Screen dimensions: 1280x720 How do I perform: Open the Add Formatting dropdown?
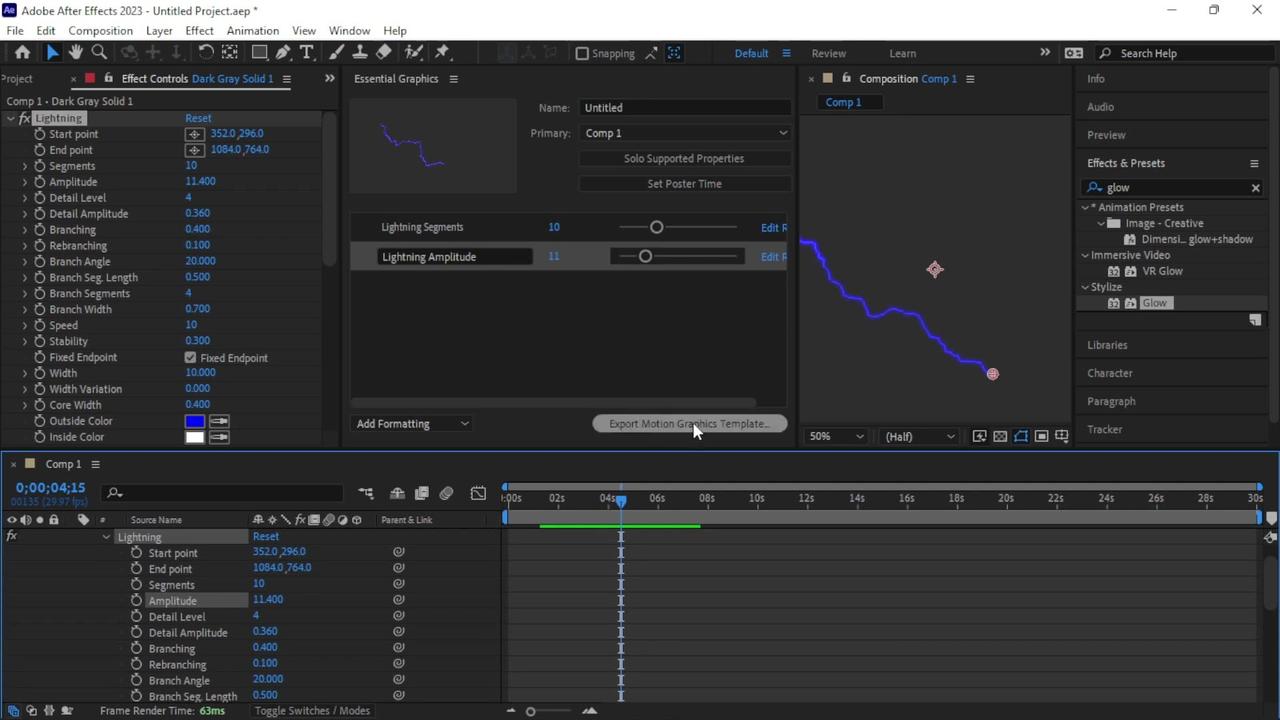coord(412,423)
